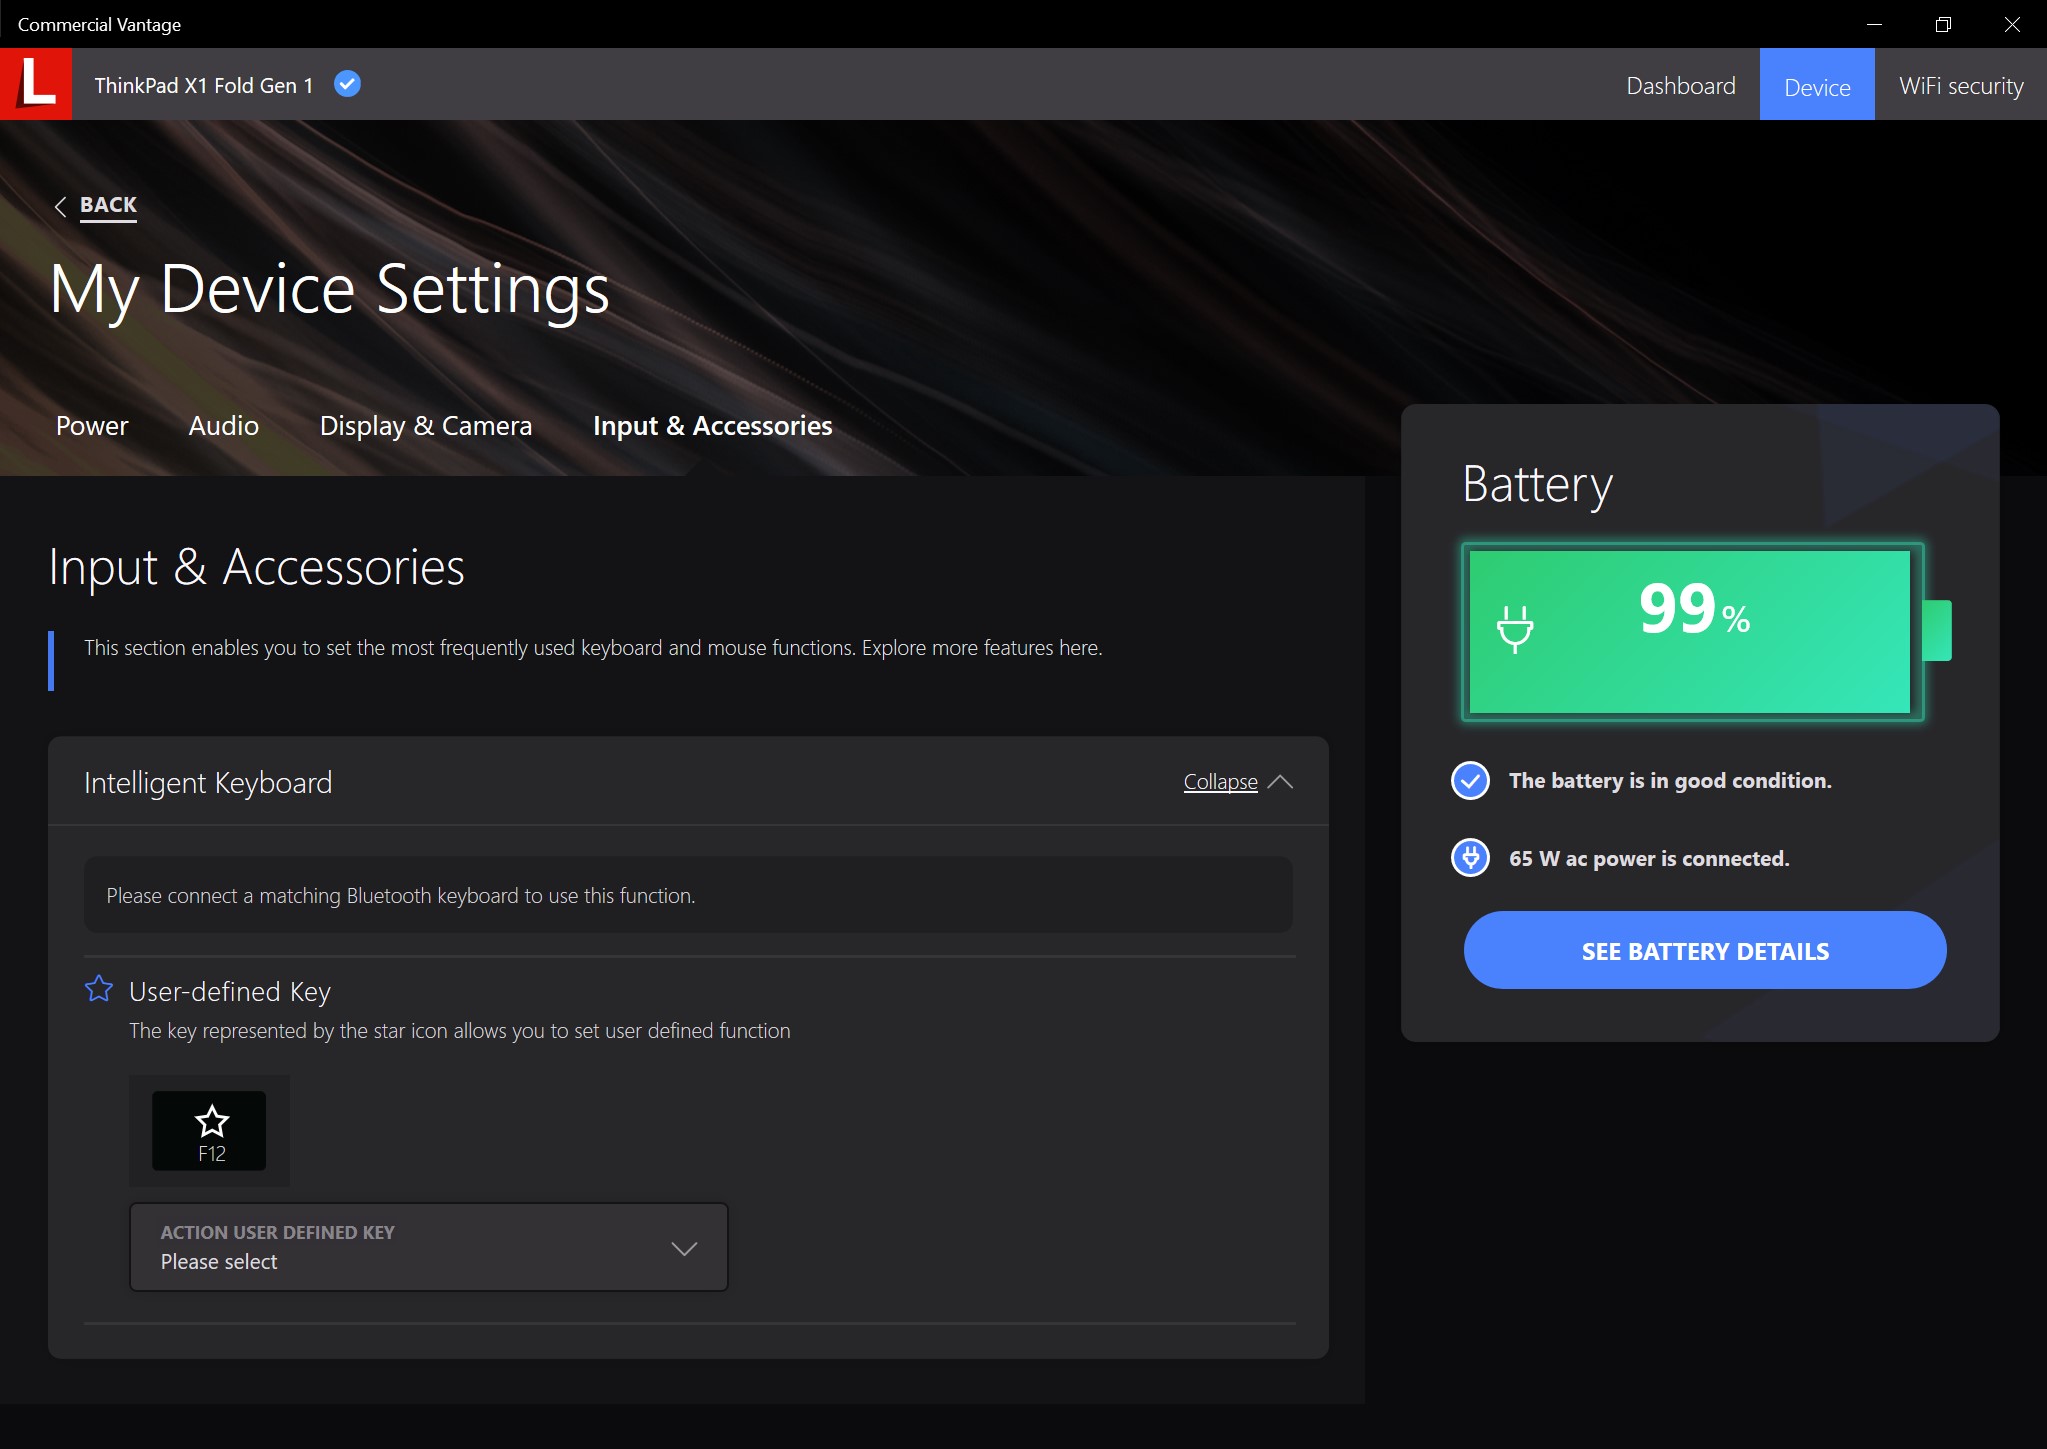This screenshot has height=1449, width=2047.
Task: Go to the Dashboard menu
Action: point(1680,86)
